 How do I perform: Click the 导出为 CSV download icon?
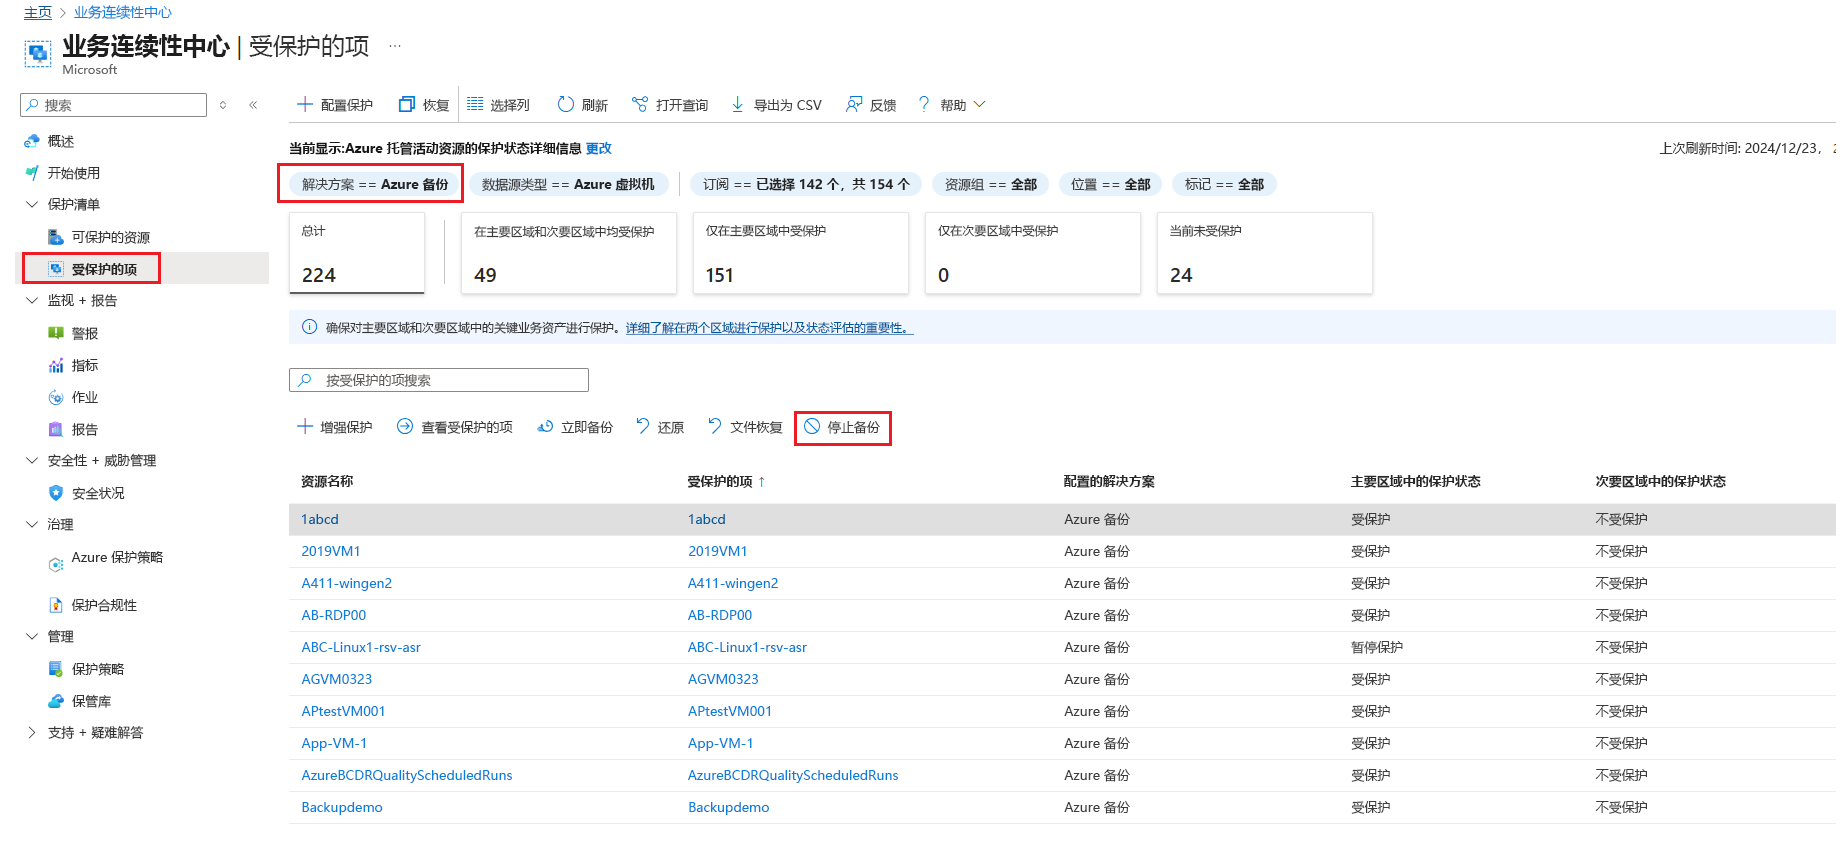[737, 104]
